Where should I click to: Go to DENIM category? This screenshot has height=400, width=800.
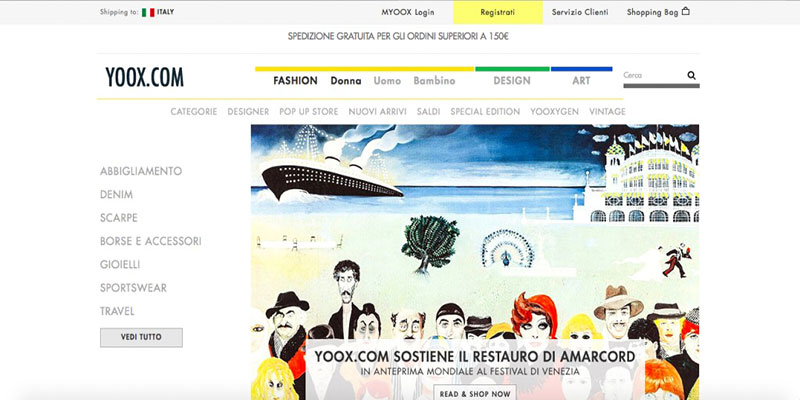point(116,194)
